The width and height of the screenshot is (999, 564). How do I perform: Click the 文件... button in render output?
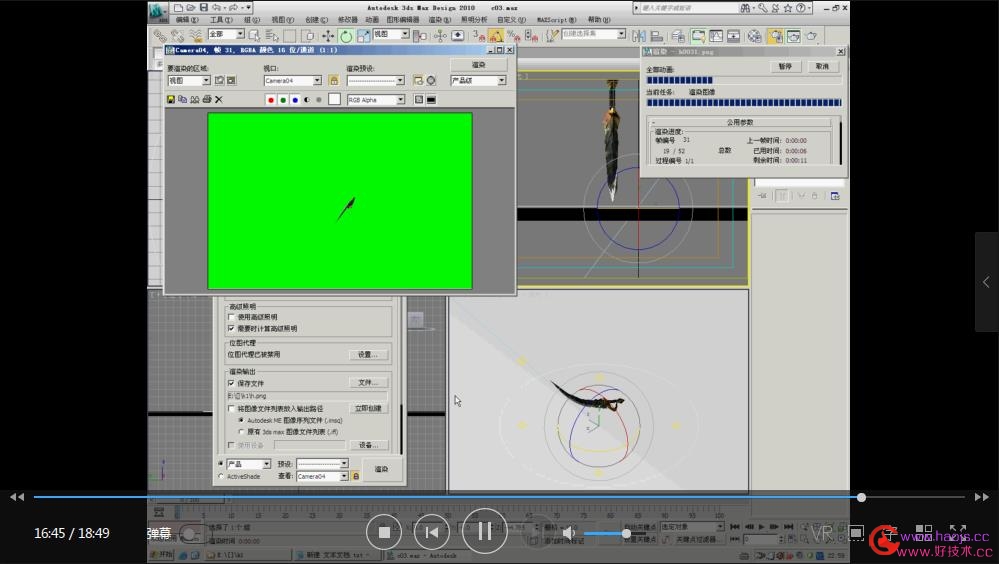pyautogui.click(x=368, y=382)
